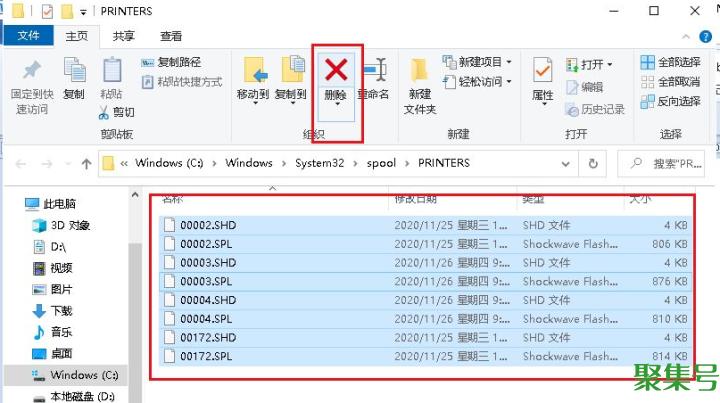
Task: Click the red X Delete icon
Action: [x=337, y=70]
